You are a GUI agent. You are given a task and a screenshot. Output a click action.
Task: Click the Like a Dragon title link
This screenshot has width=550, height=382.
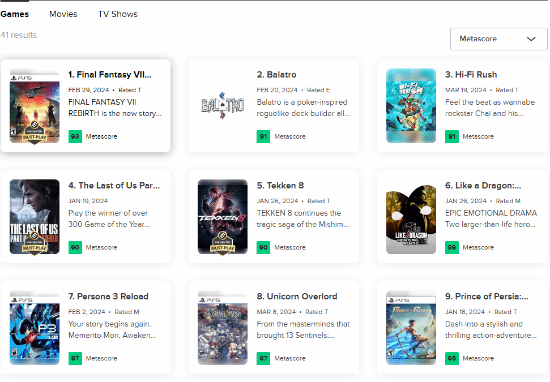pyautogui.click(x=483, y=185)
